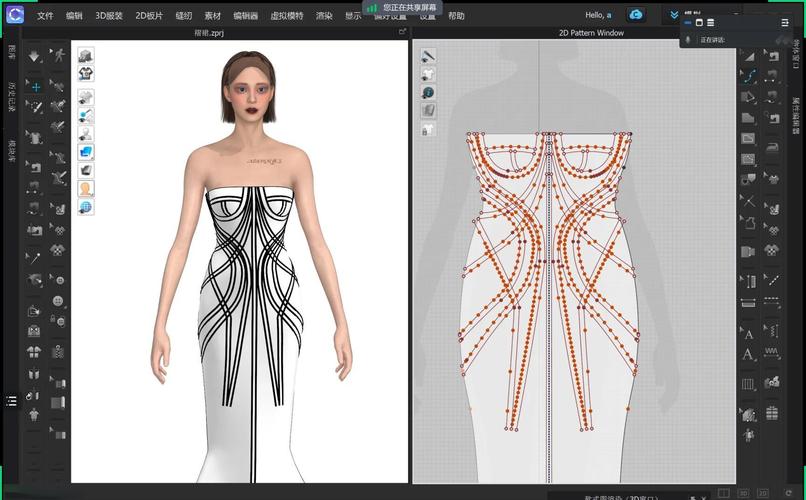Pop out the 3D window via corner icon
The image size is (806, 500).
[x=402, y=32]
